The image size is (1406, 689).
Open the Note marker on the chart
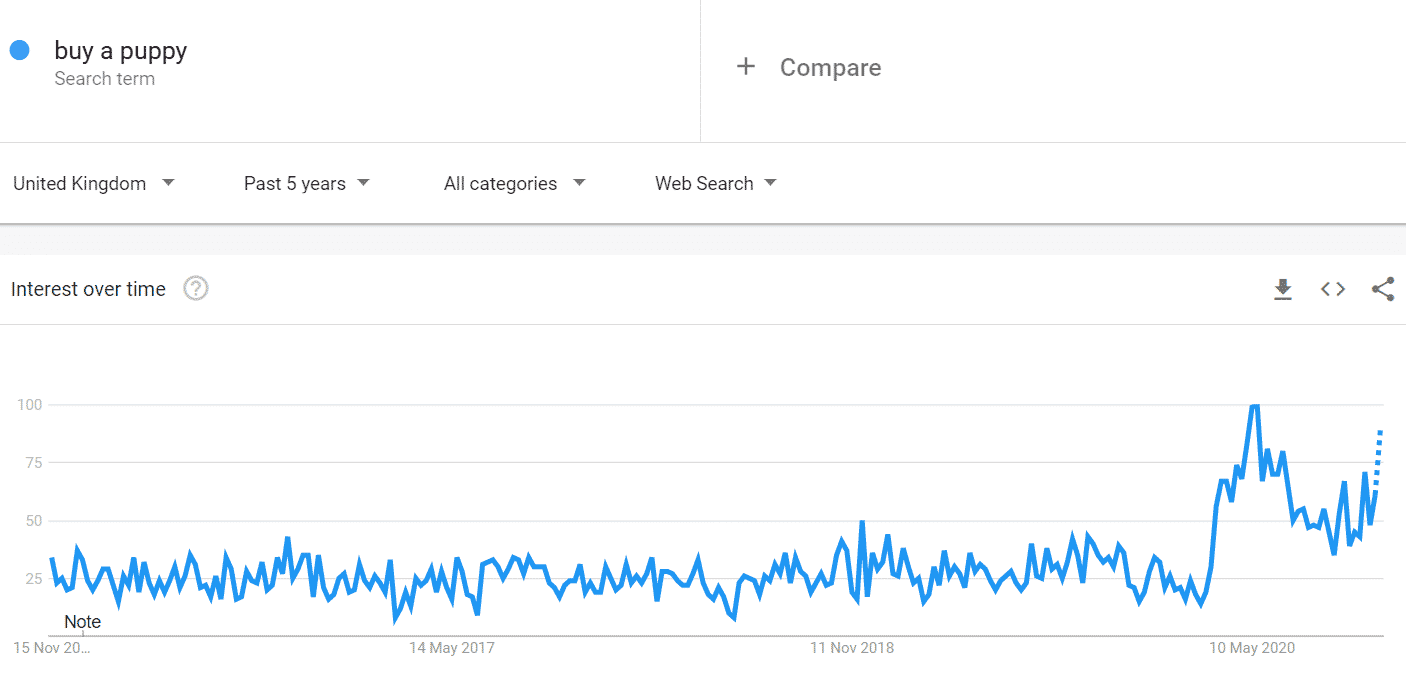point(82,622)
